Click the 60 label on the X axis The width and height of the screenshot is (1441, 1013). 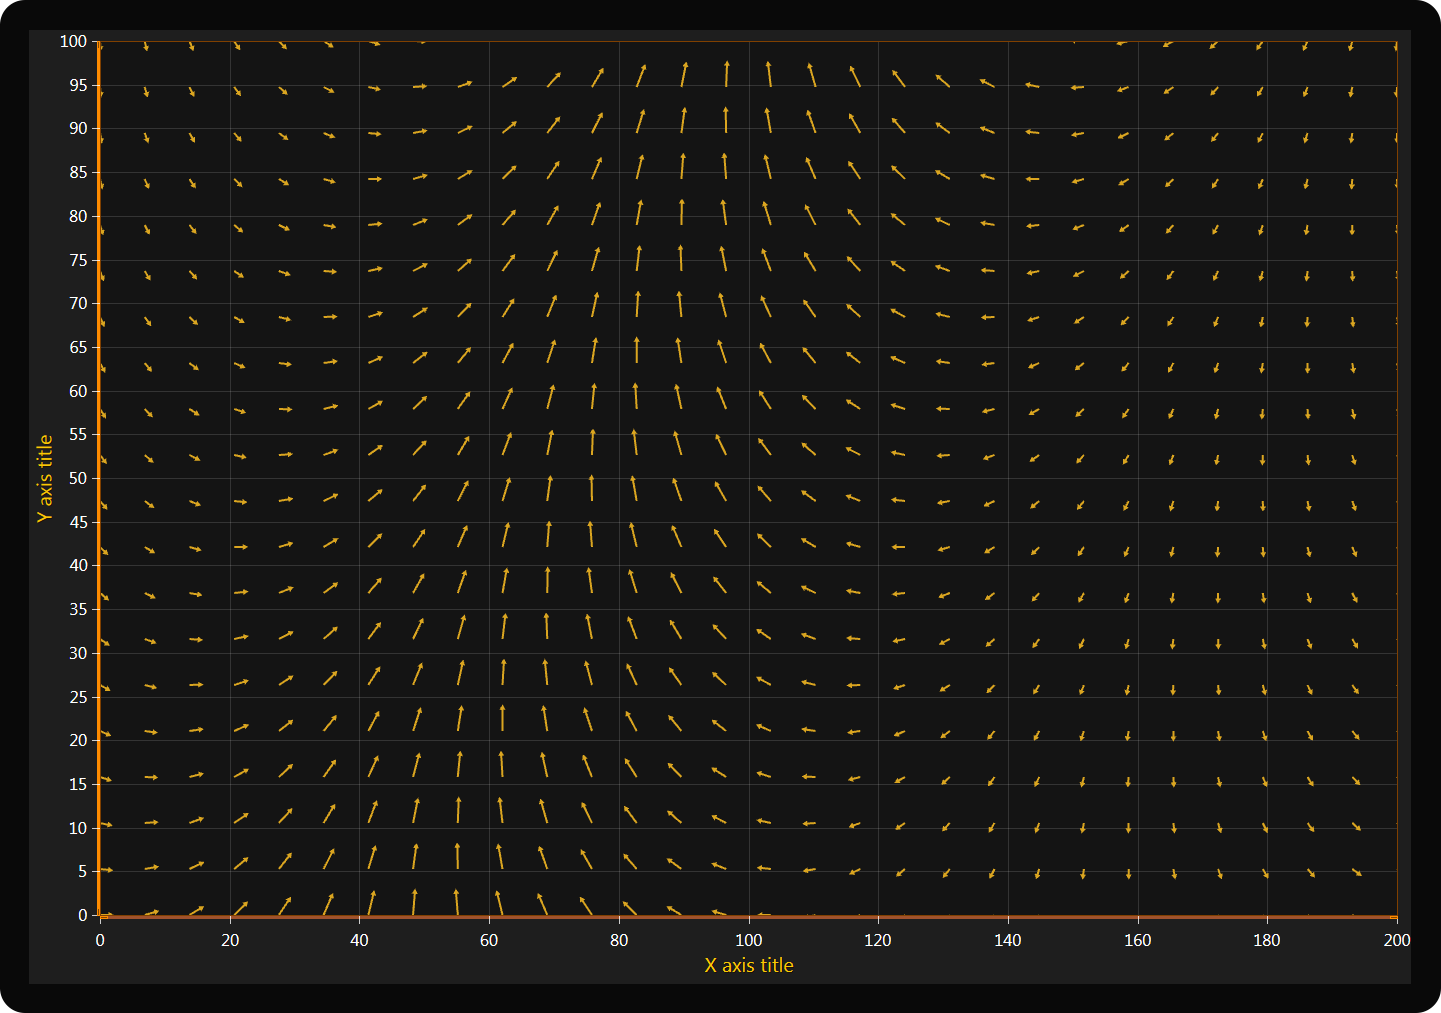coord(489,940)
